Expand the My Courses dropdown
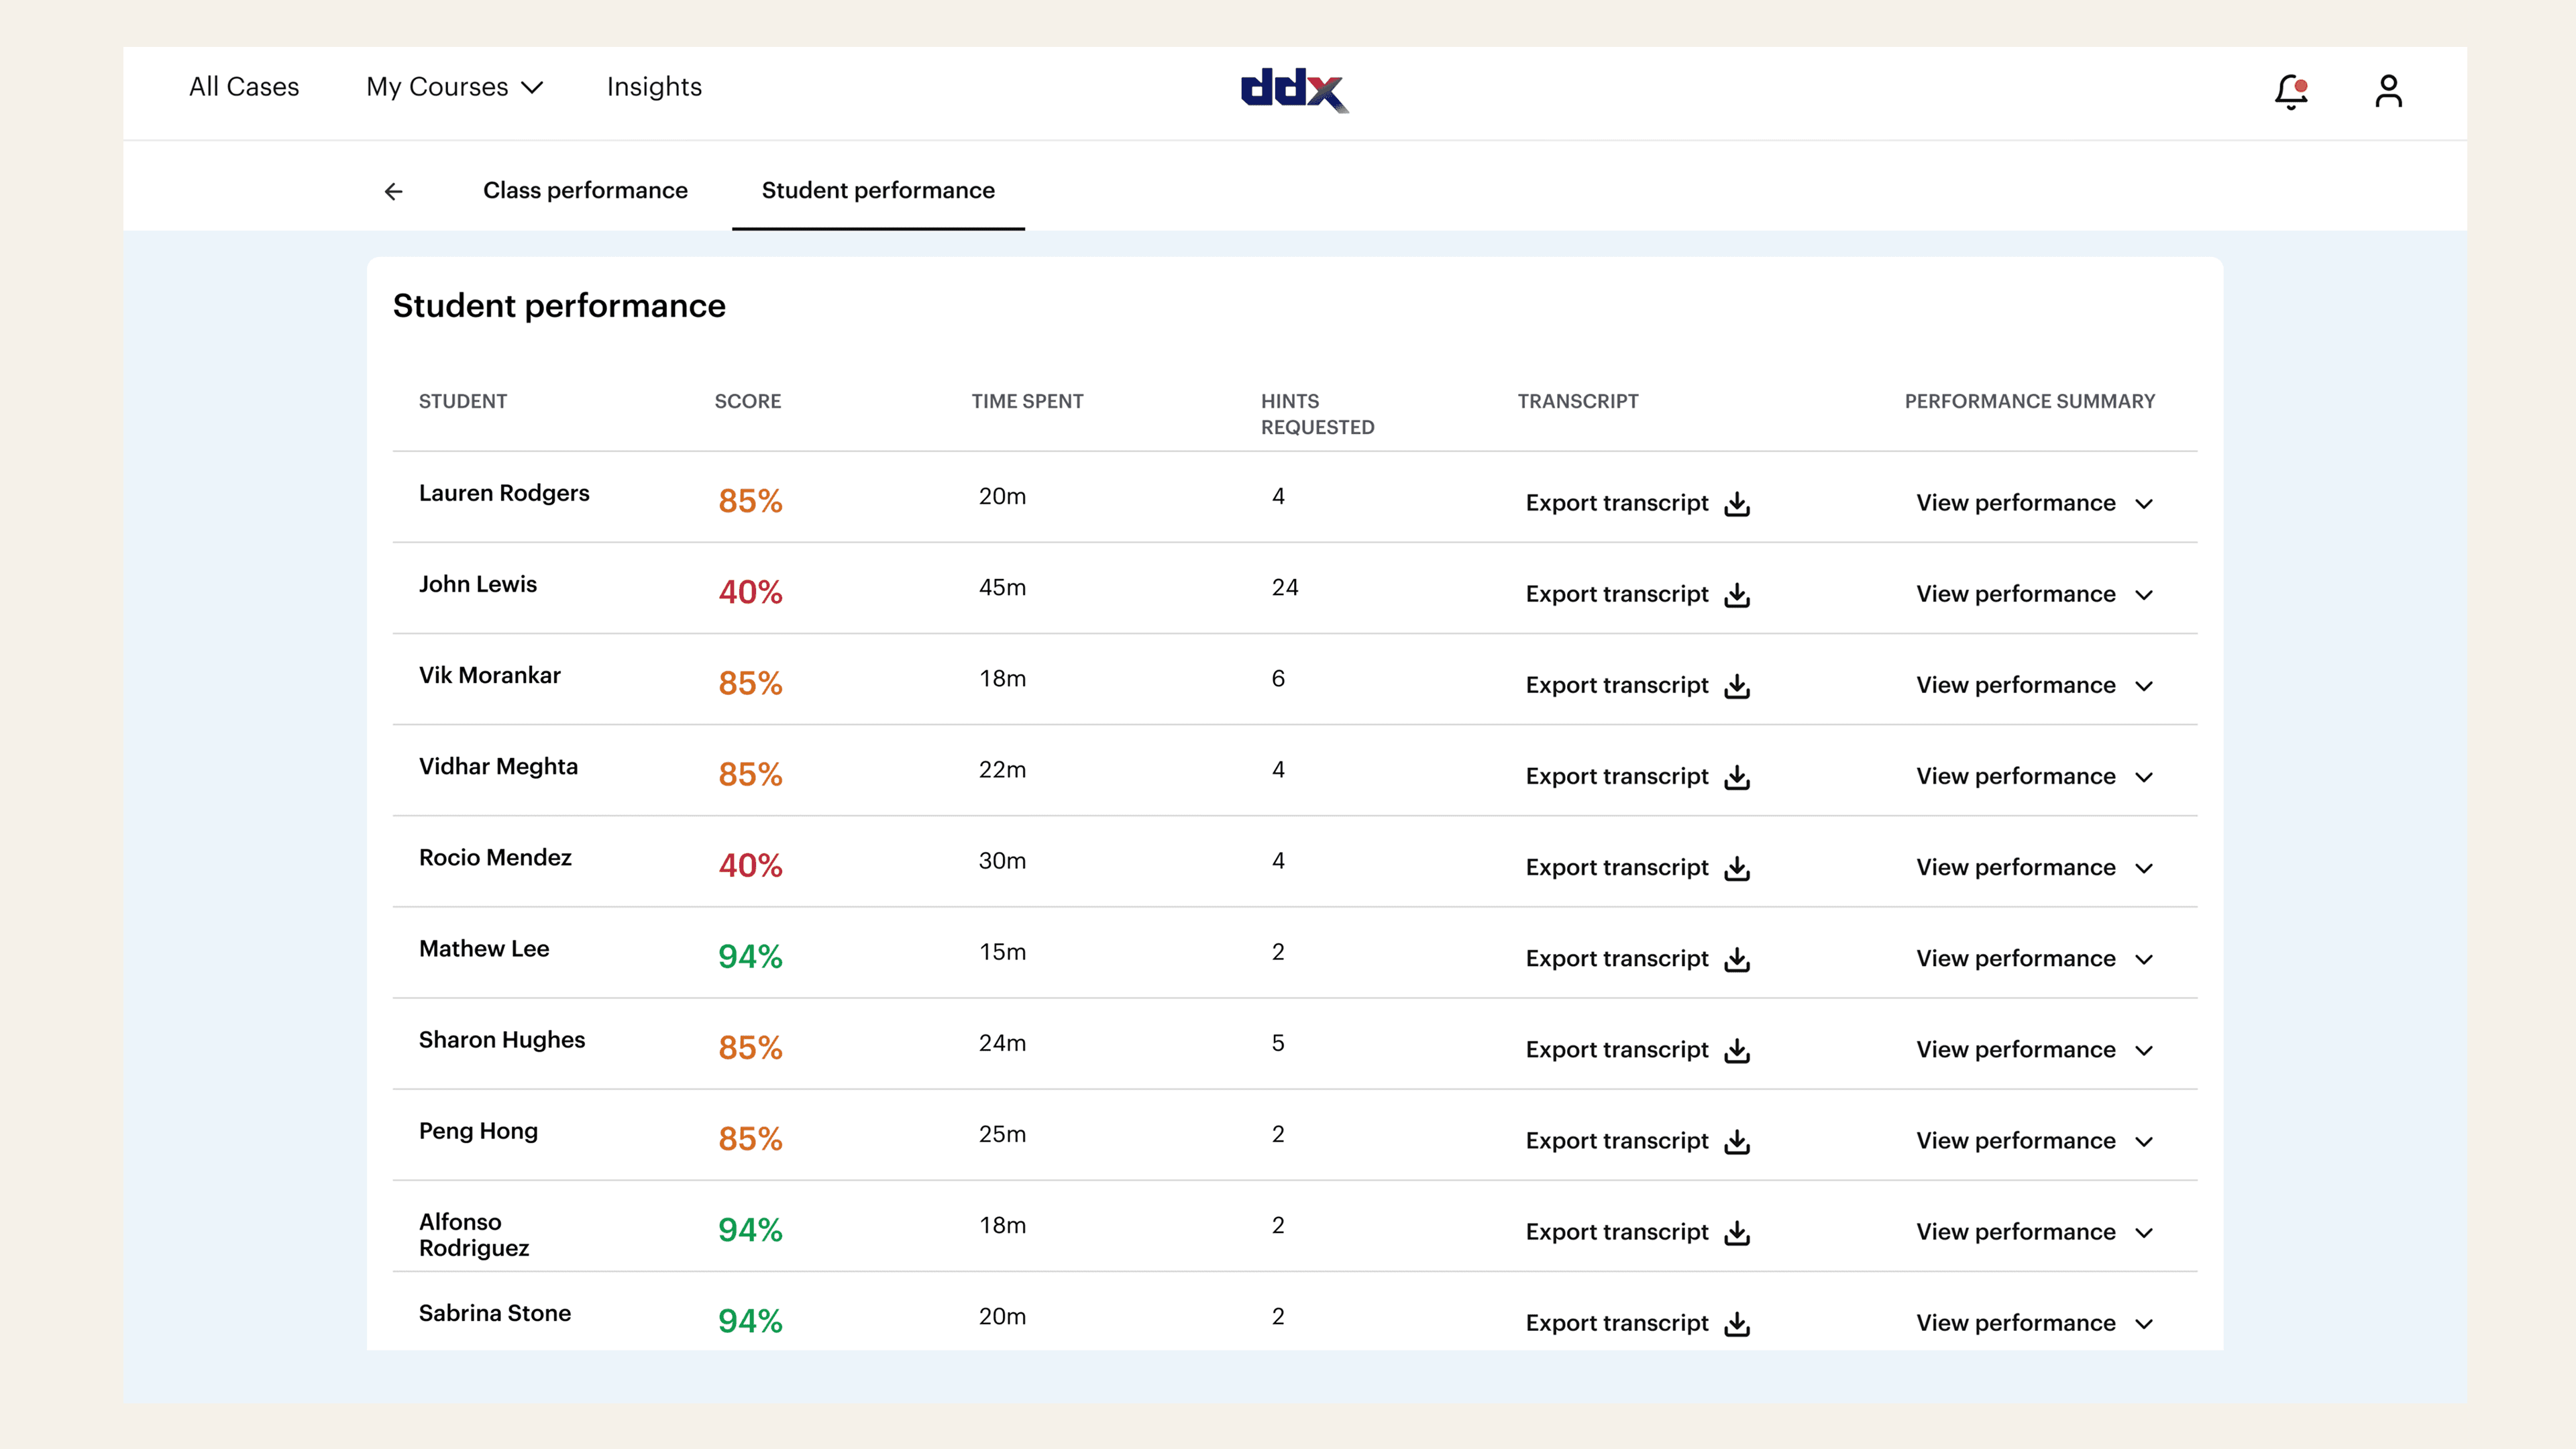 coord(454,87)
